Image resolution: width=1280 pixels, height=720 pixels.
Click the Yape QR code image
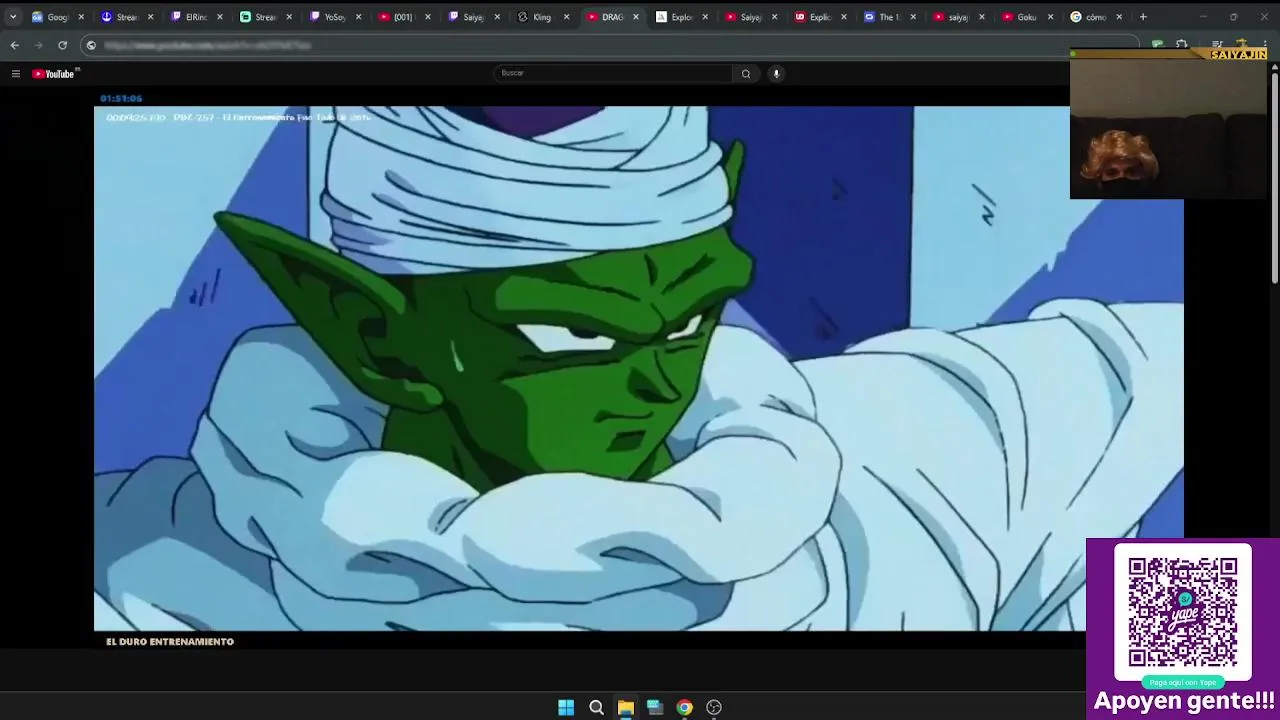[1183, 612]
